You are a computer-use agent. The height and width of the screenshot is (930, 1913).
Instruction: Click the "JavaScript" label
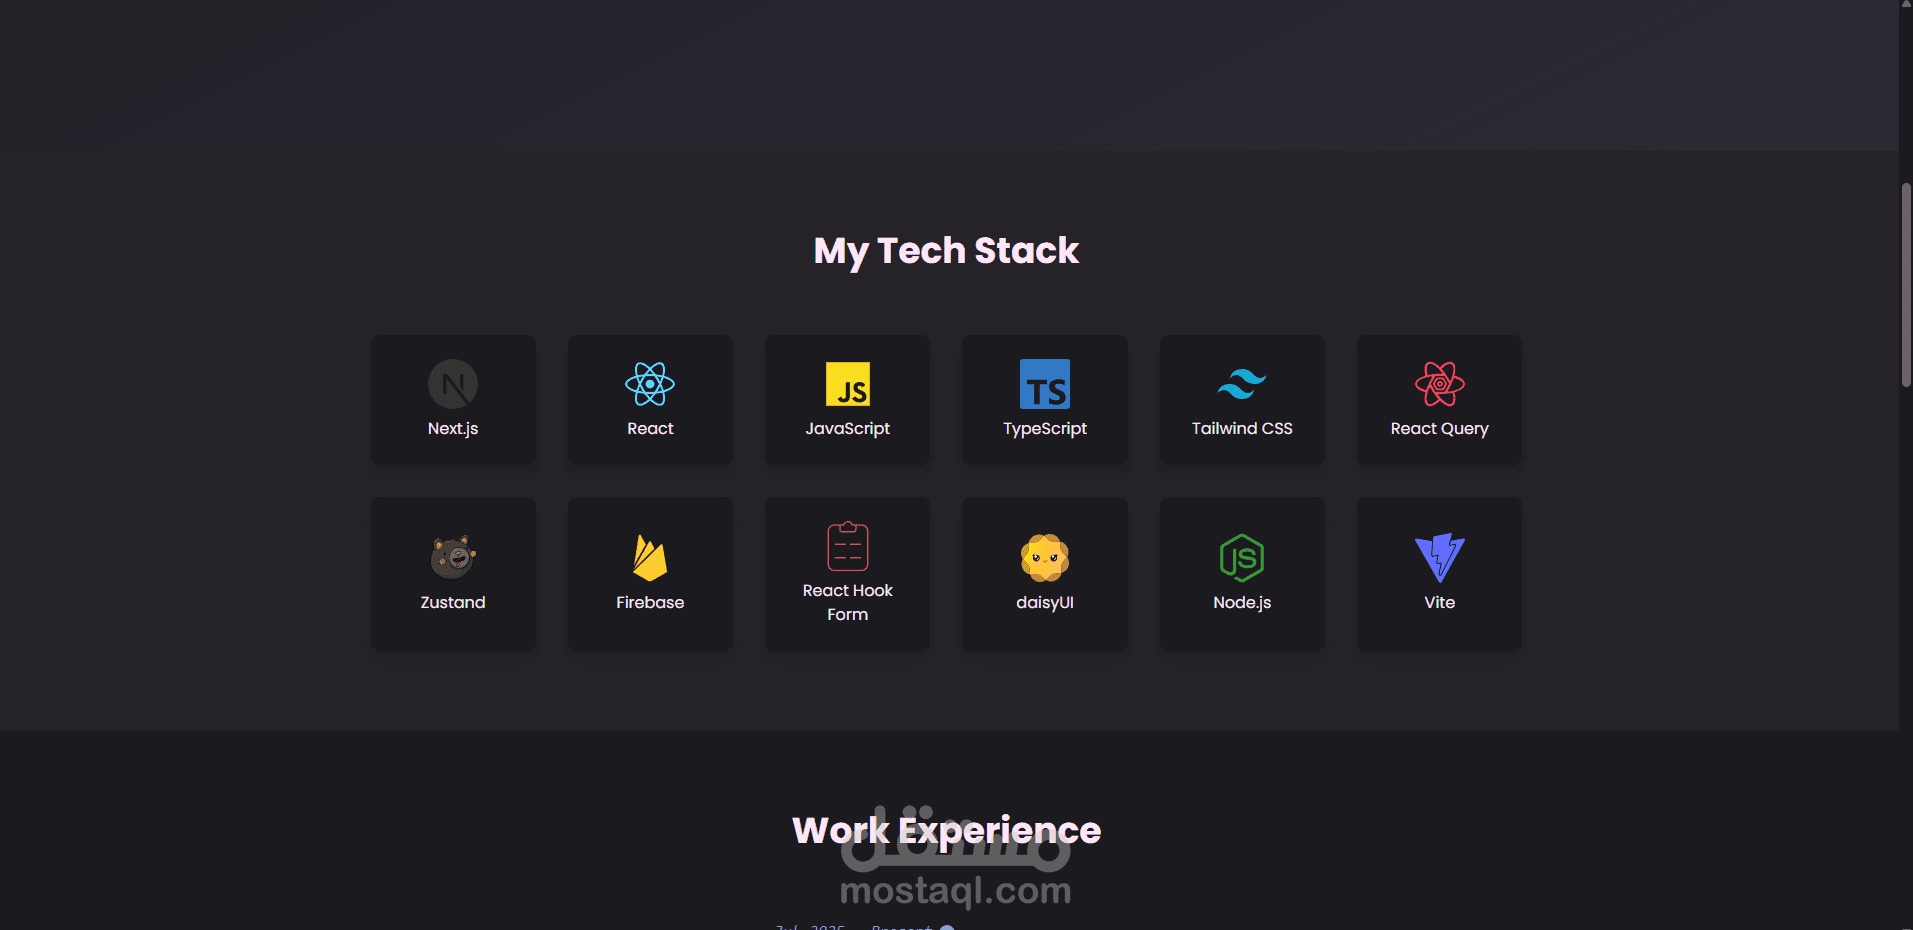coord(848,428)
